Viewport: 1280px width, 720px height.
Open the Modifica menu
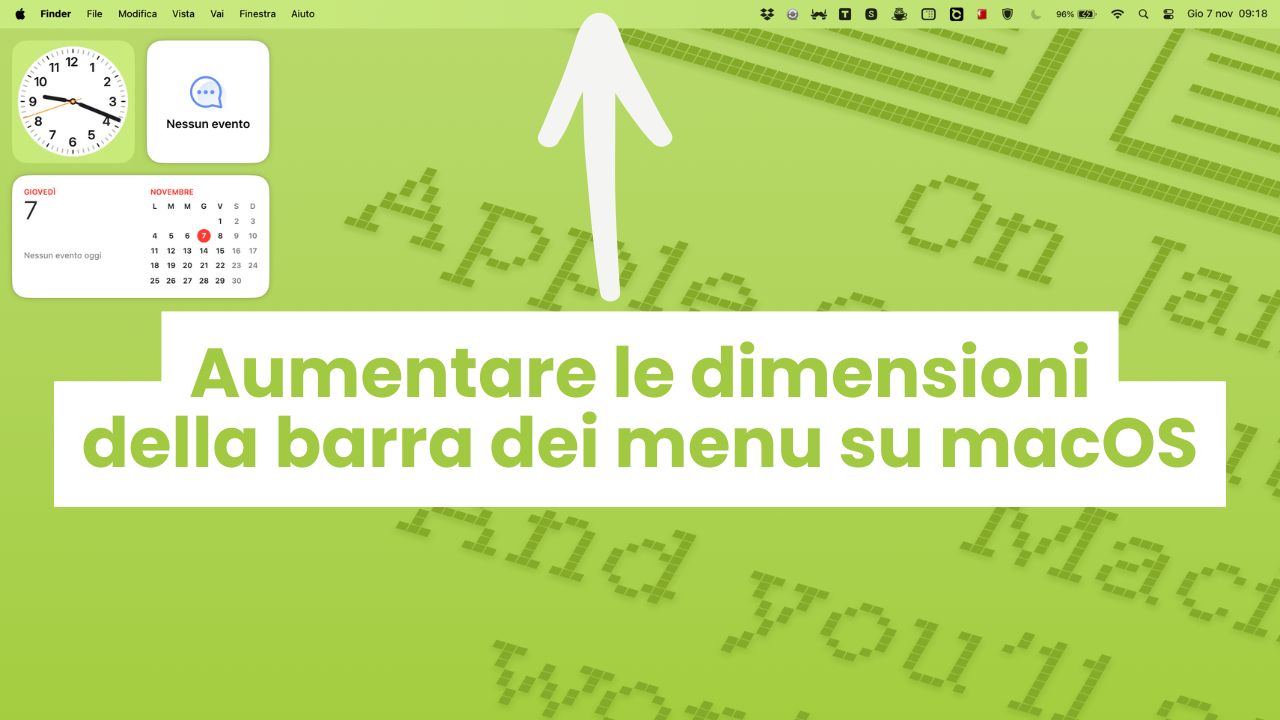[x=137, y=14]
